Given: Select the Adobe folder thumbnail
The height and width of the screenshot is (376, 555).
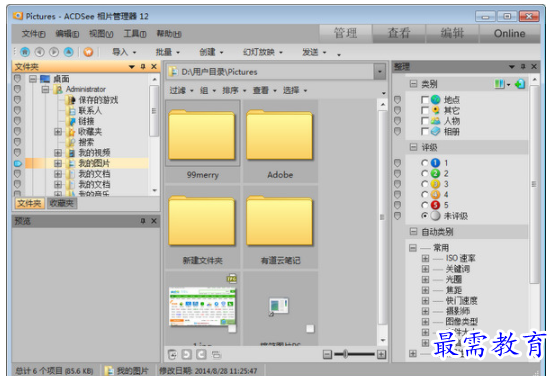Looking at the screenshot, I should (280, 141).
